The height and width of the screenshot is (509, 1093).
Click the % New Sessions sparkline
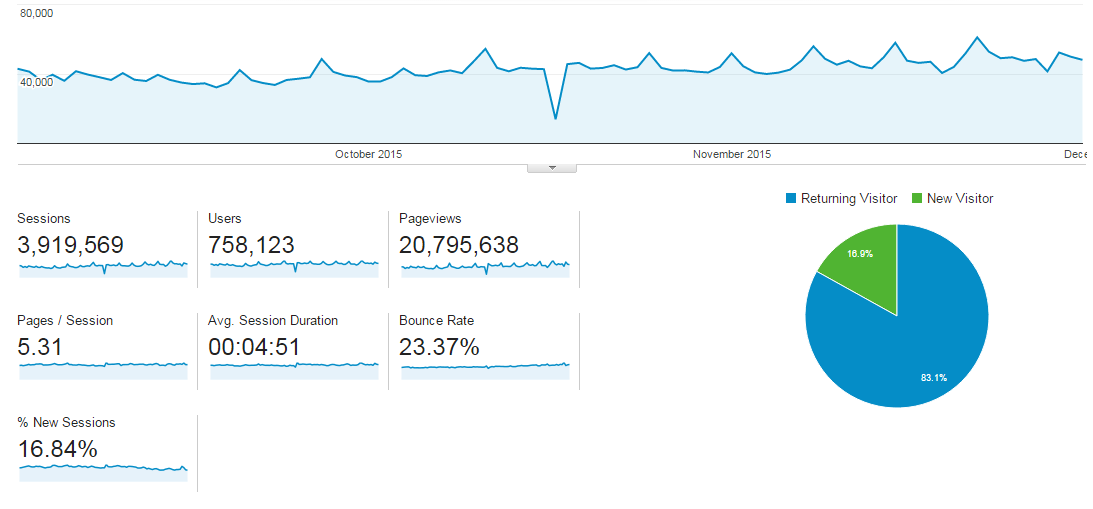tap(103, 471)
